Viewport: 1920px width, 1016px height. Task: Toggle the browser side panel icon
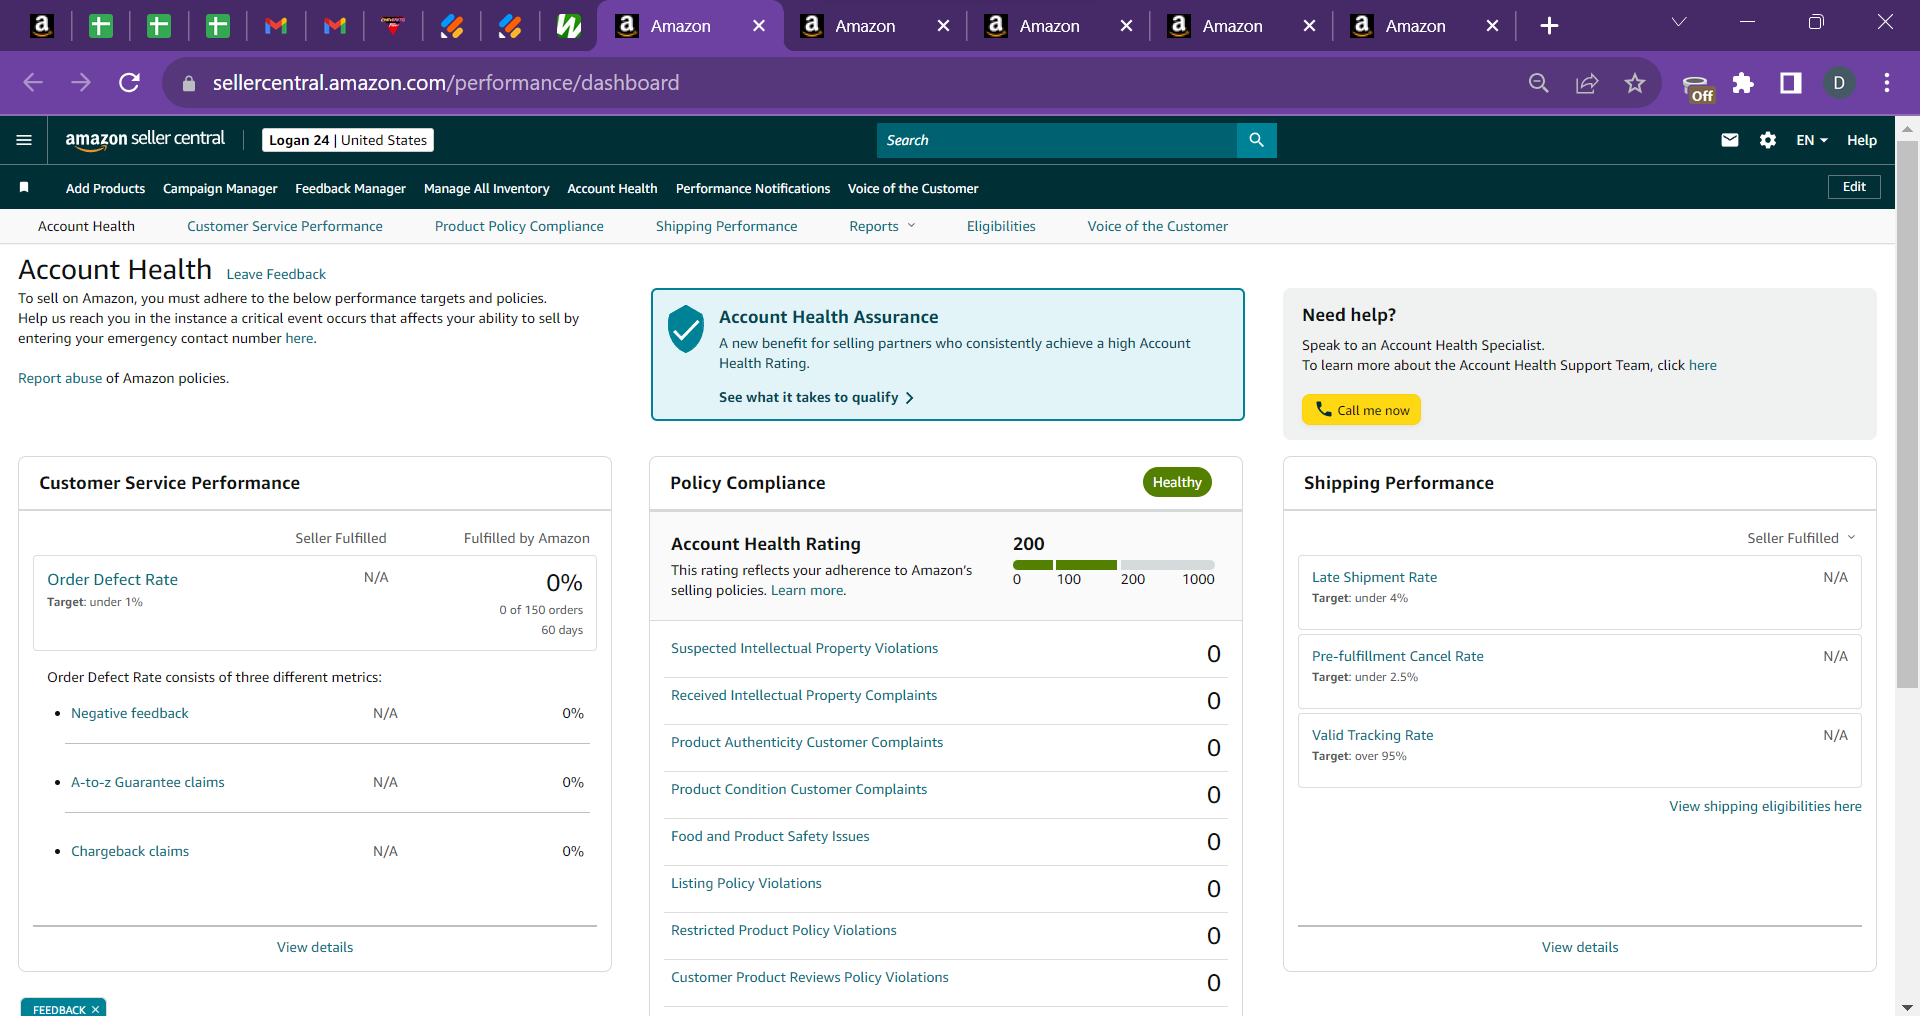1791,83
